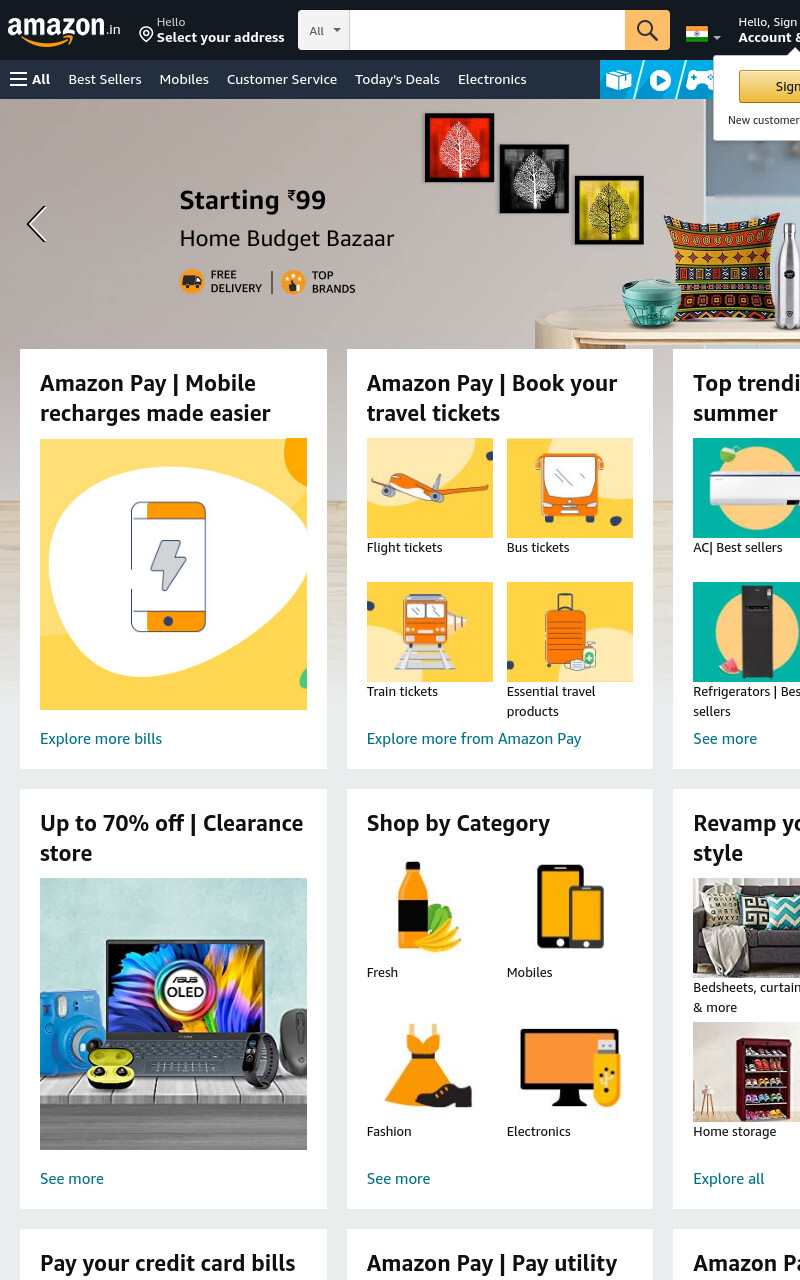Click the Bus tickets icon
Image resolution: width=800 pixels, height=1280 pixels.
(x=570, y=488)
